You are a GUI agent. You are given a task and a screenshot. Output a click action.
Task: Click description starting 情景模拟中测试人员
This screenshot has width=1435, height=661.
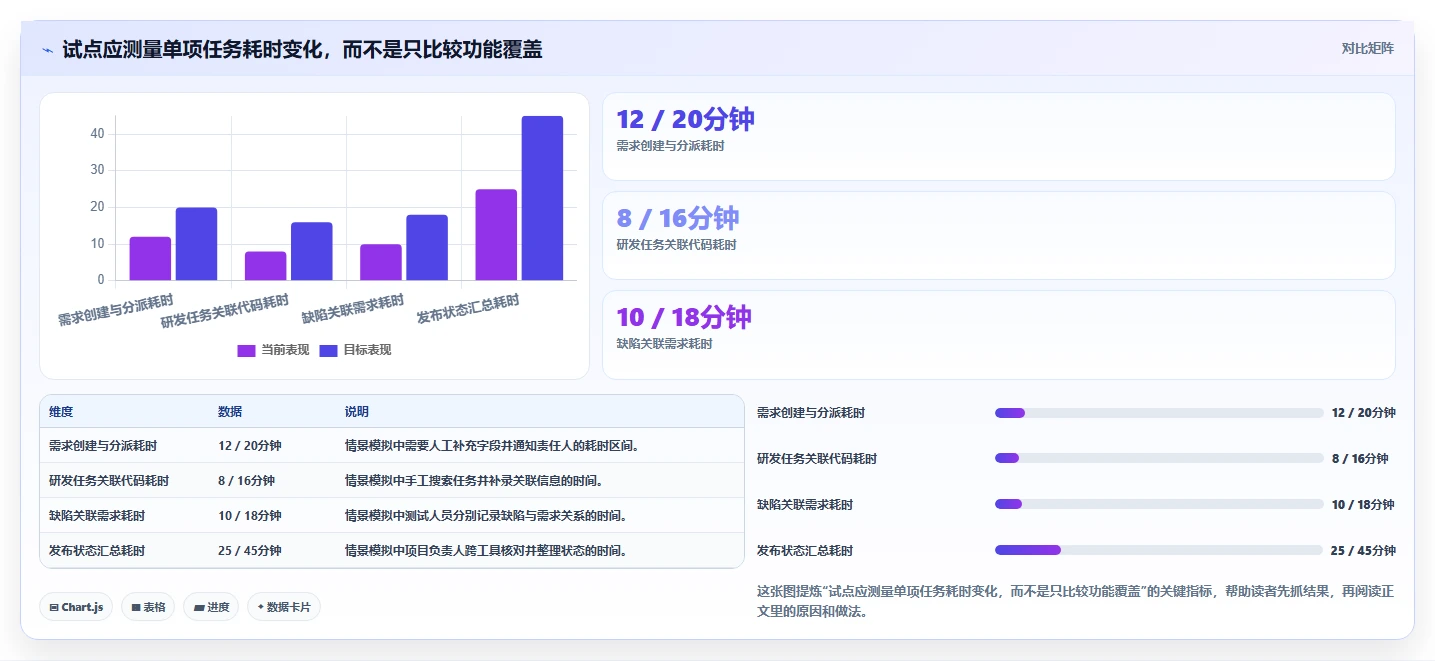tap(486, 516)
